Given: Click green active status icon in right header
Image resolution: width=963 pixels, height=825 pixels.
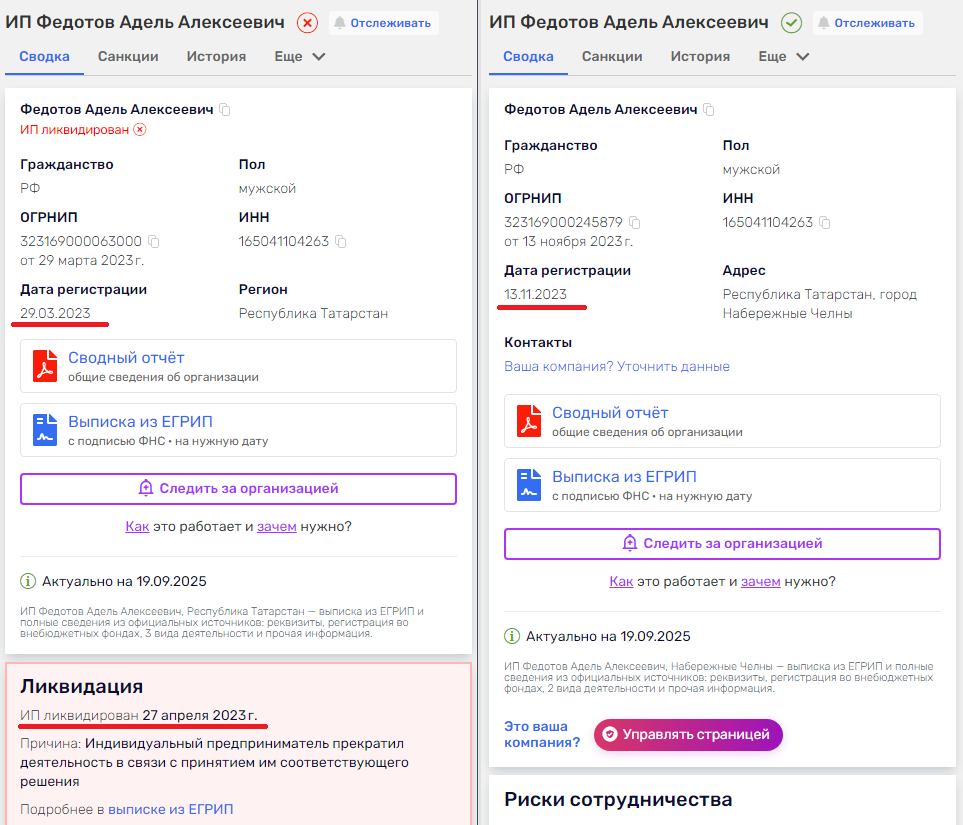Looking at the screenshot, I should coord(791,22).
